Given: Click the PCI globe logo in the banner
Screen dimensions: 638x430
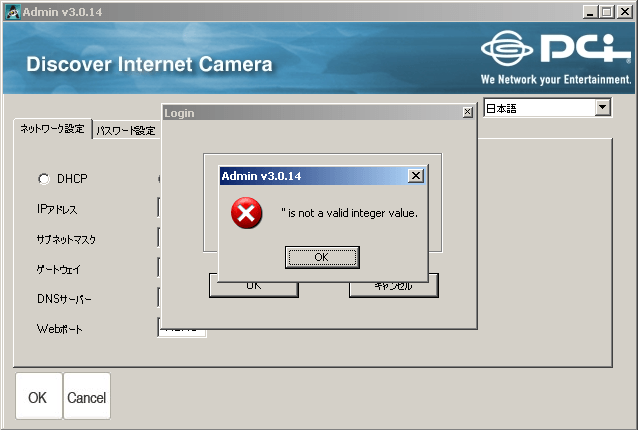Looking at the screenshot, I should [x=507, y=48].
